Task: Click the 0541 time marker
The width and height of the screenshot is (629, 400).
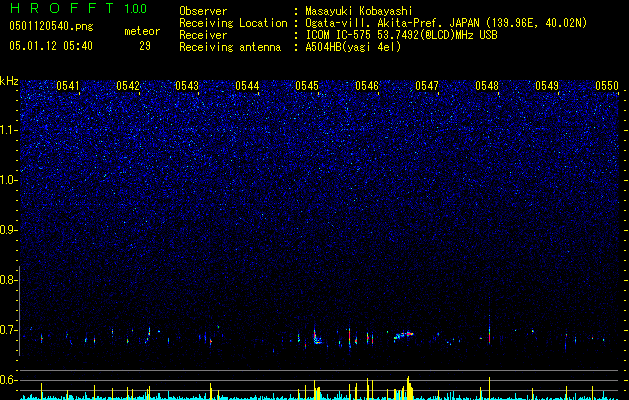Action: click(x=68, y=86)
